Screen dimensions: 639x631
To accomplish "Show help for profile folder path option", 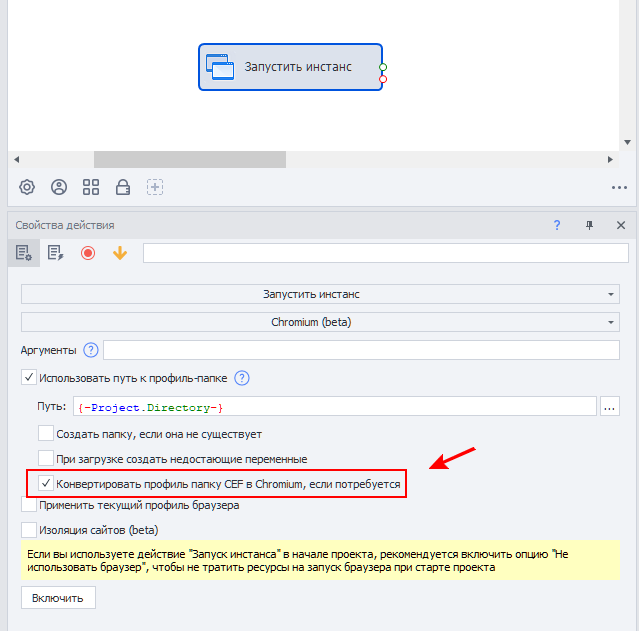I will (242, 378).
